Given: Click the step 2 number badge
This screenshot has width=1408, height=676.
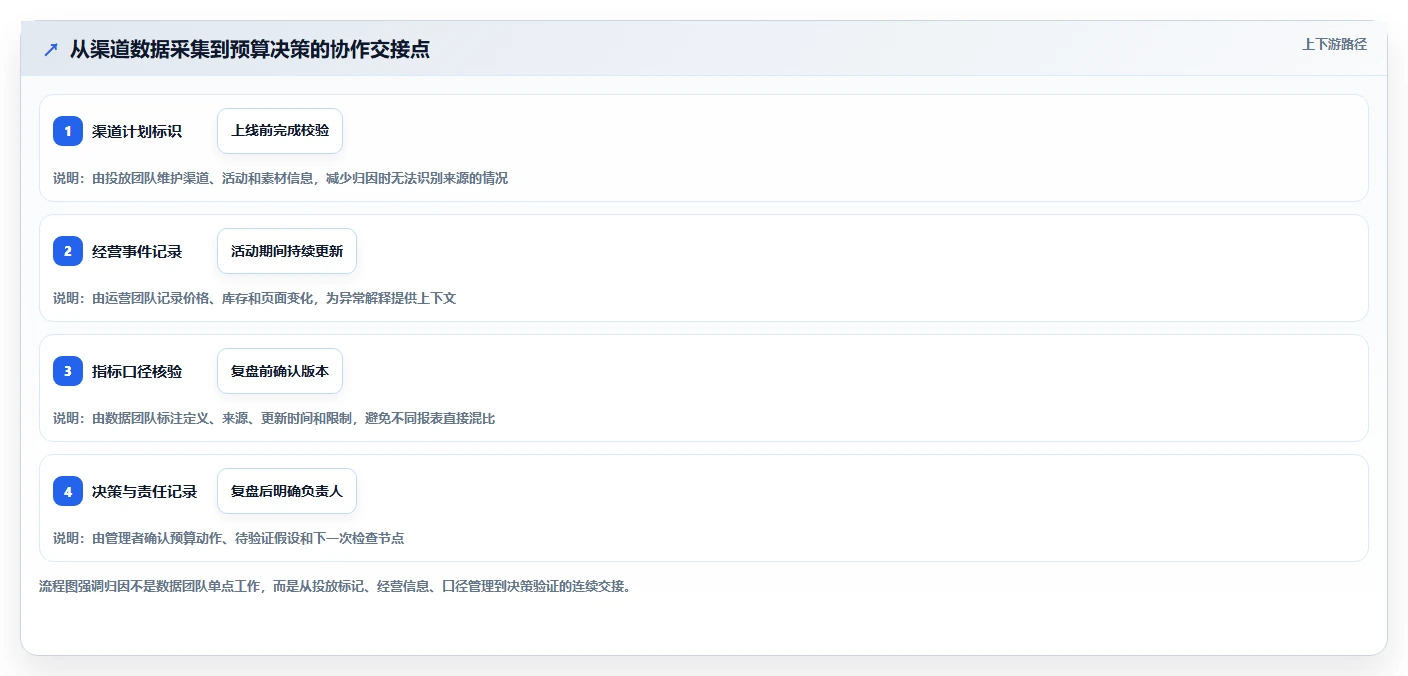Looking at the screenshot, I should click(68, 251).
